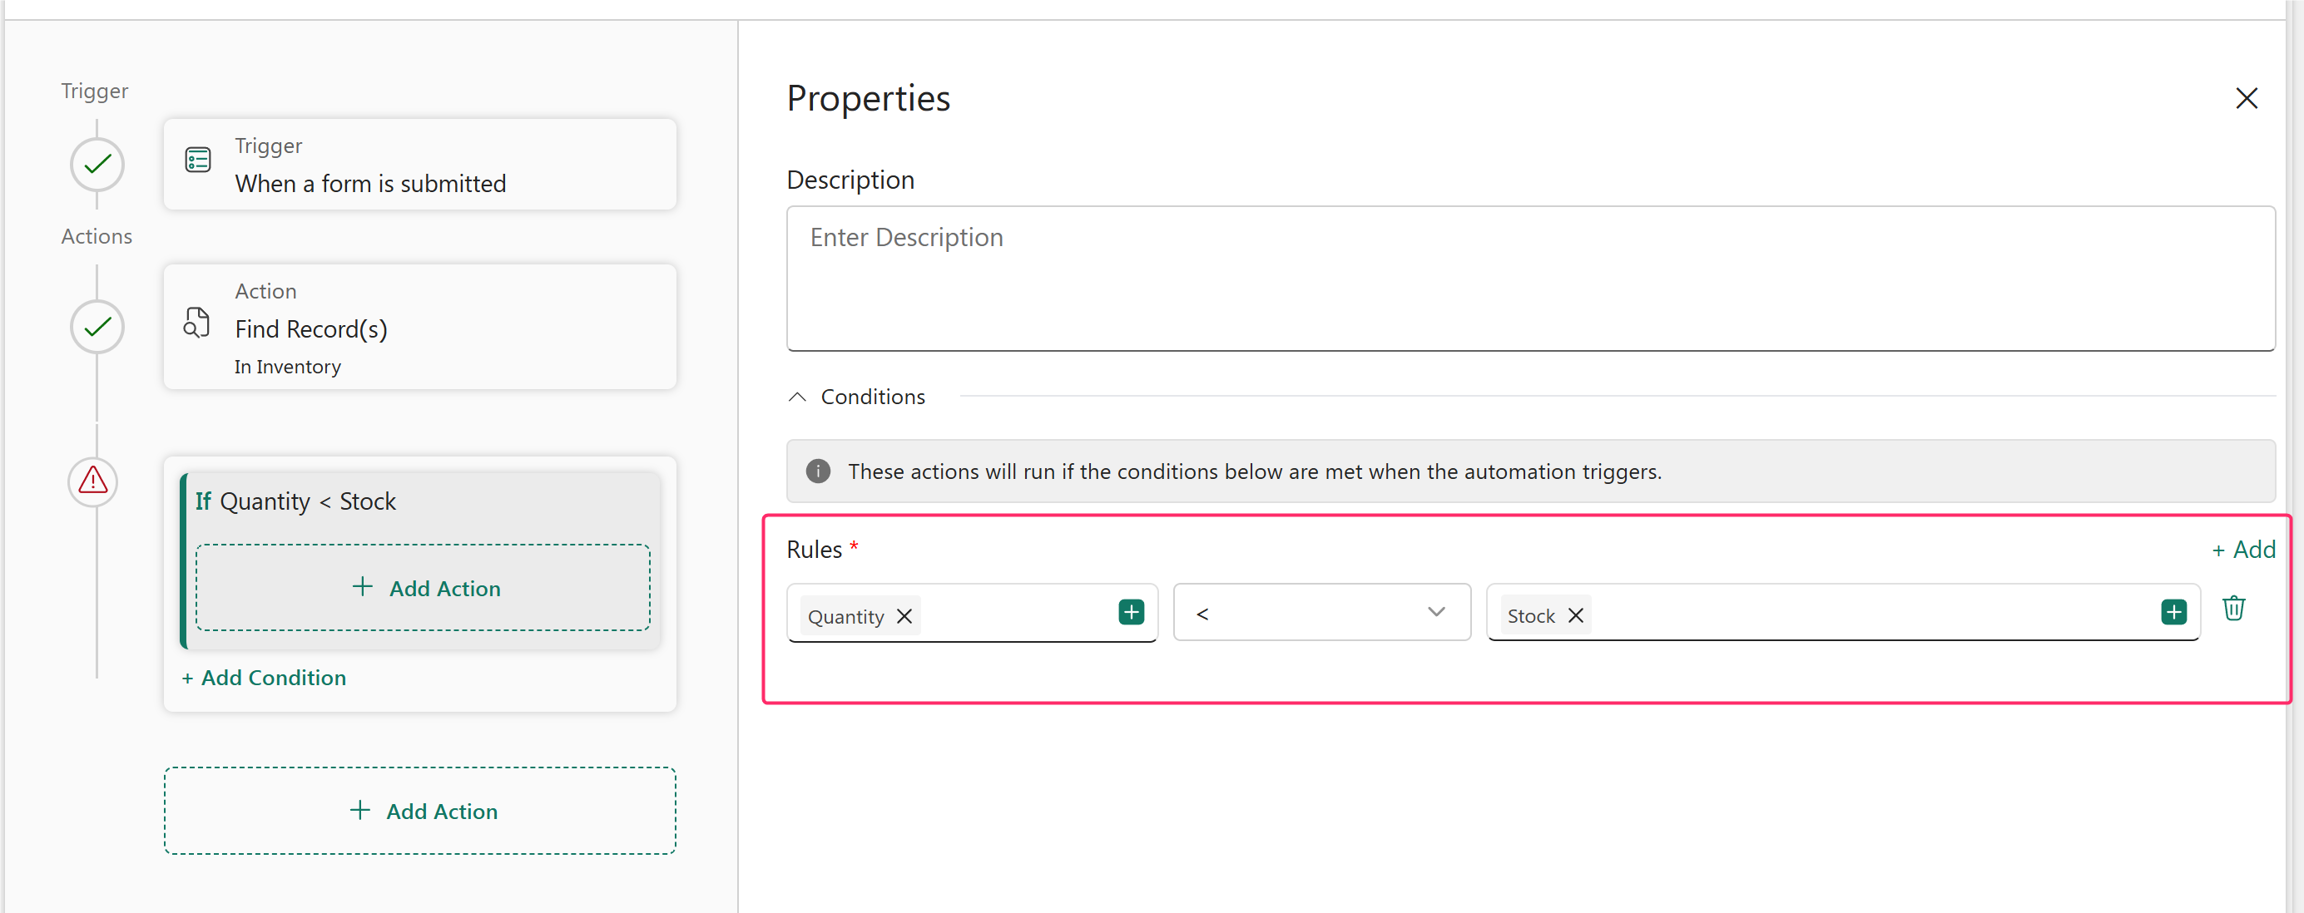Click the bottom Add Action button
This screenshot has height=913, width=2304.
[x=420, y=810]
